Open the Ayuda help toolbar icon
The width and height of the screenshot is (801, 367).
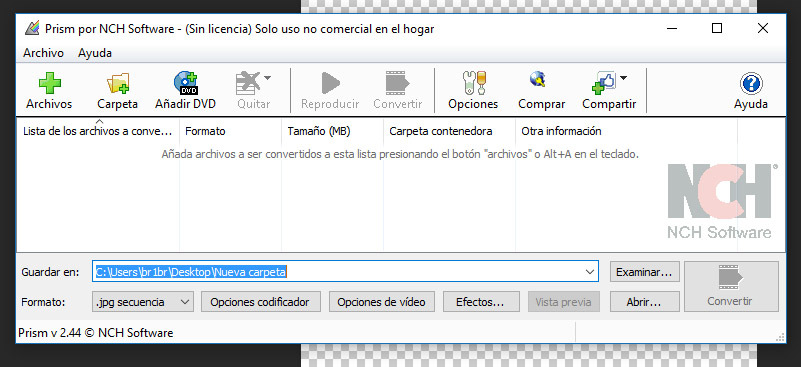[x=750, y=83]
